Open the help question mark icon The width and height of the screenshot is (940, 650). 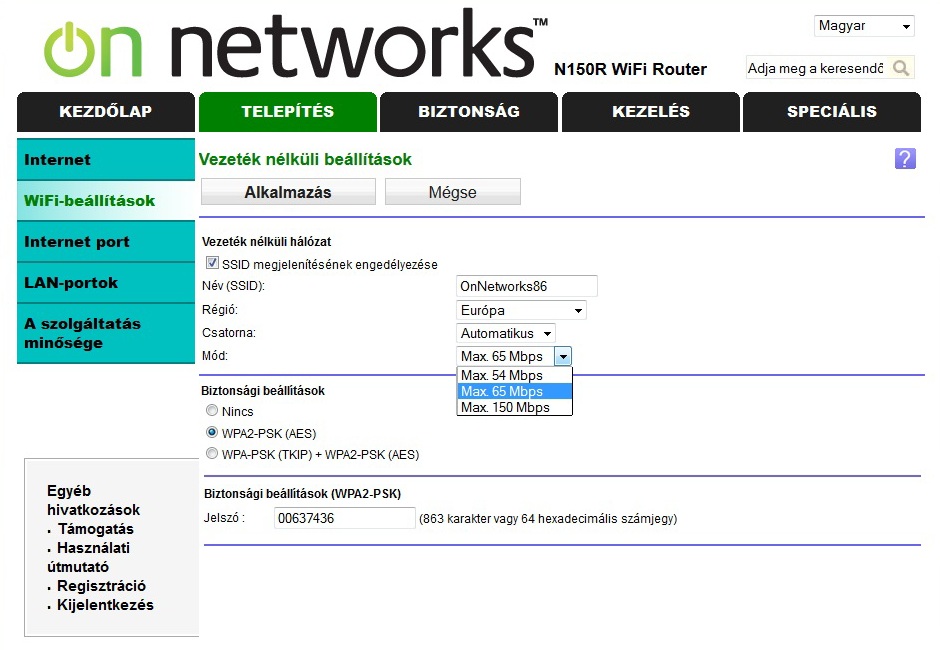[x=905, y=158]
